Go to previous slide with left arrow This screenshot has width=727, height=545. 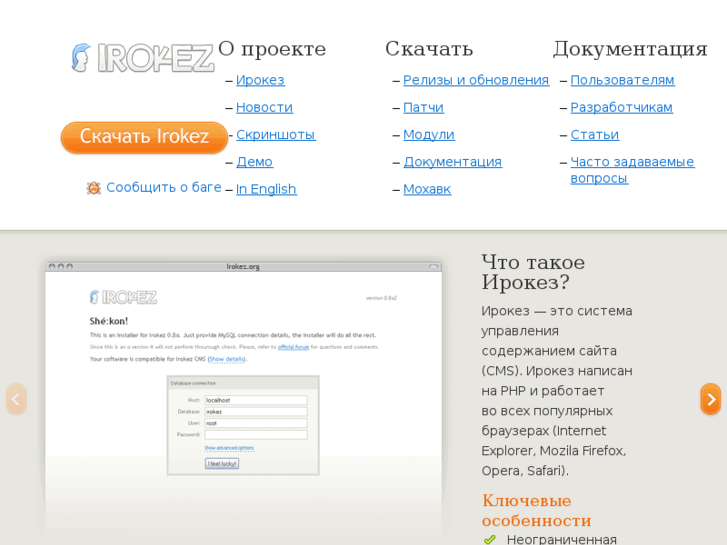pyautogui.click(x=16, y=399)
